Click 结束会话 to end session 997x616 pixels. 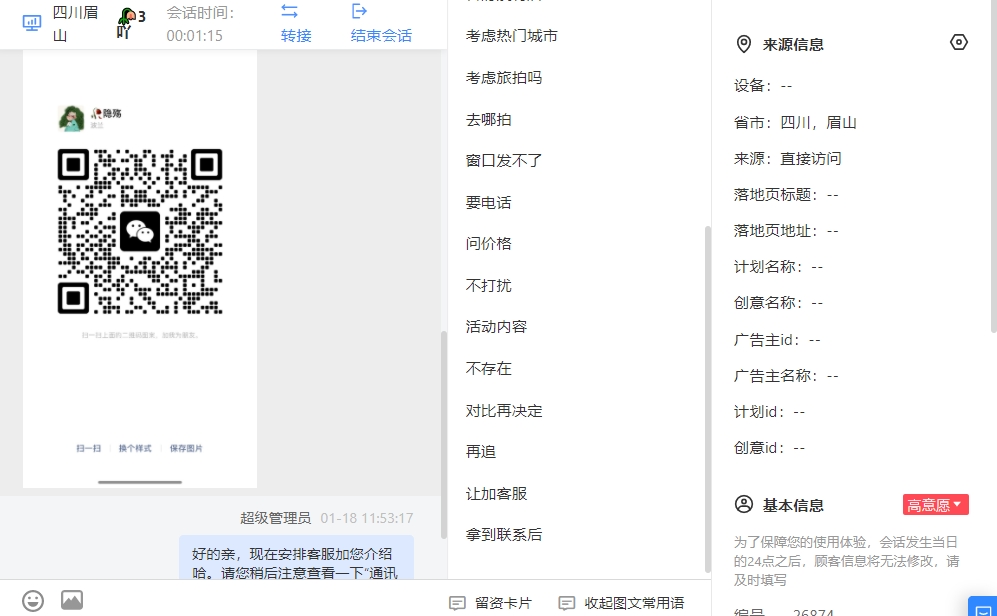coord(382,35)
